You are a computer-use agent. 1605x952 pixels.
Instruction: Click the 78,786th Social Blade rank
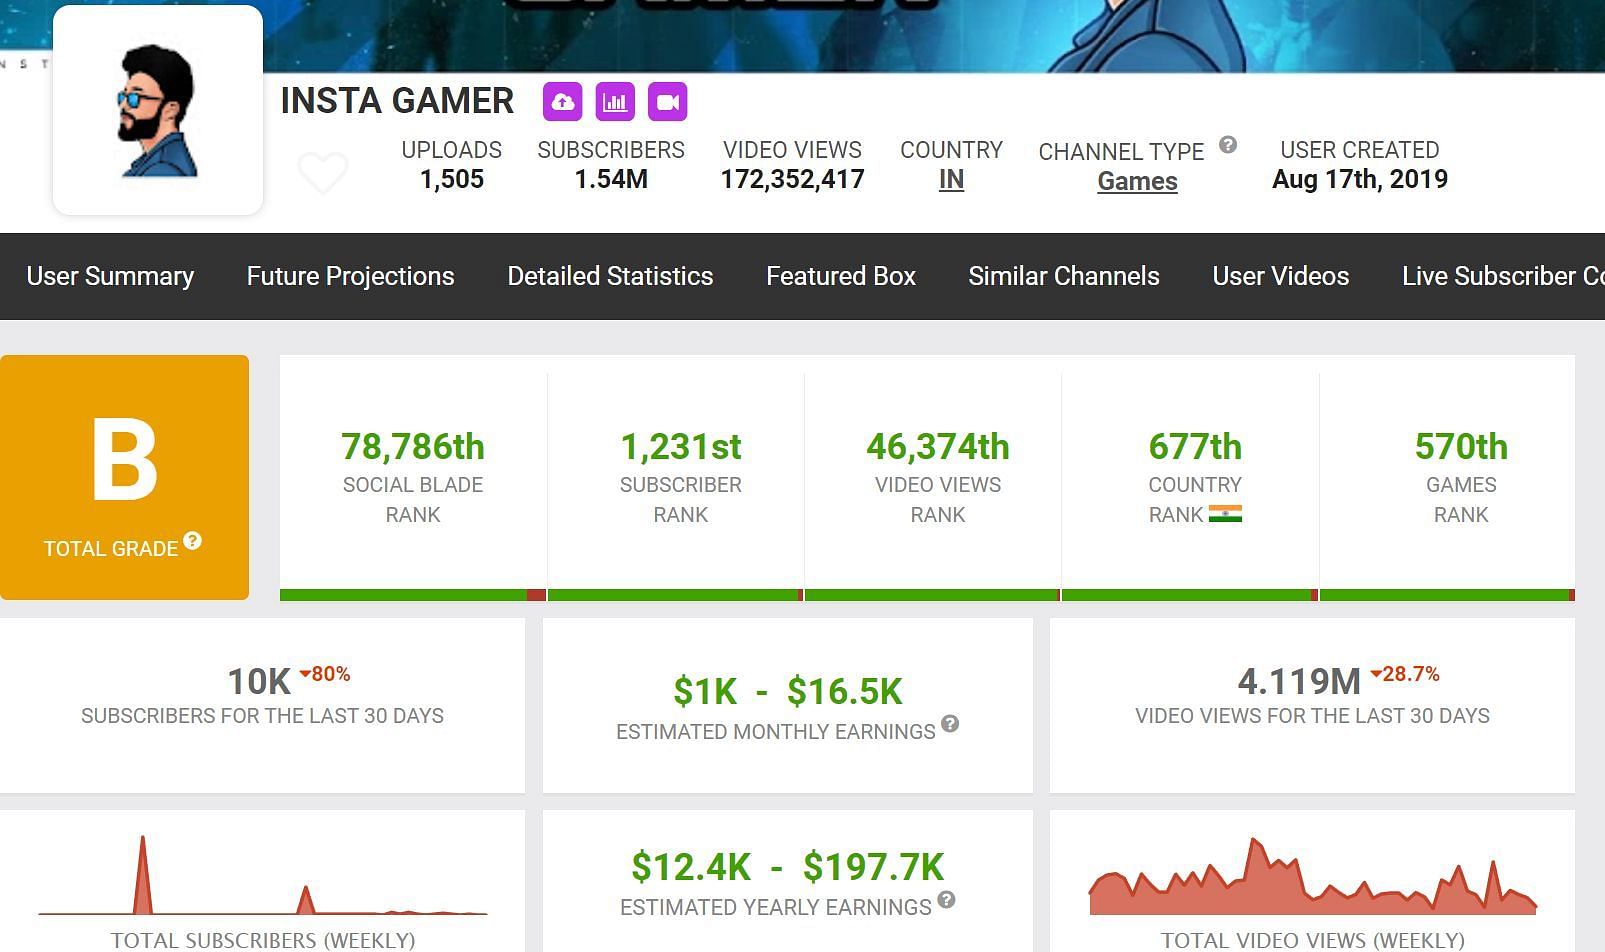pyautogui.click(x=413, y=447)
